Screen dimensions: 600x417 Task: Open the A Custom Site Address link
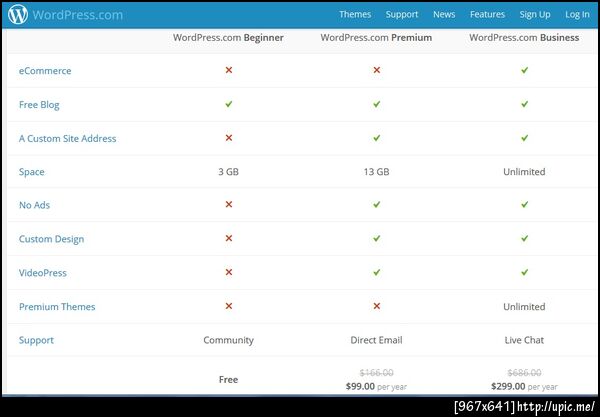(x=67, y=138)
